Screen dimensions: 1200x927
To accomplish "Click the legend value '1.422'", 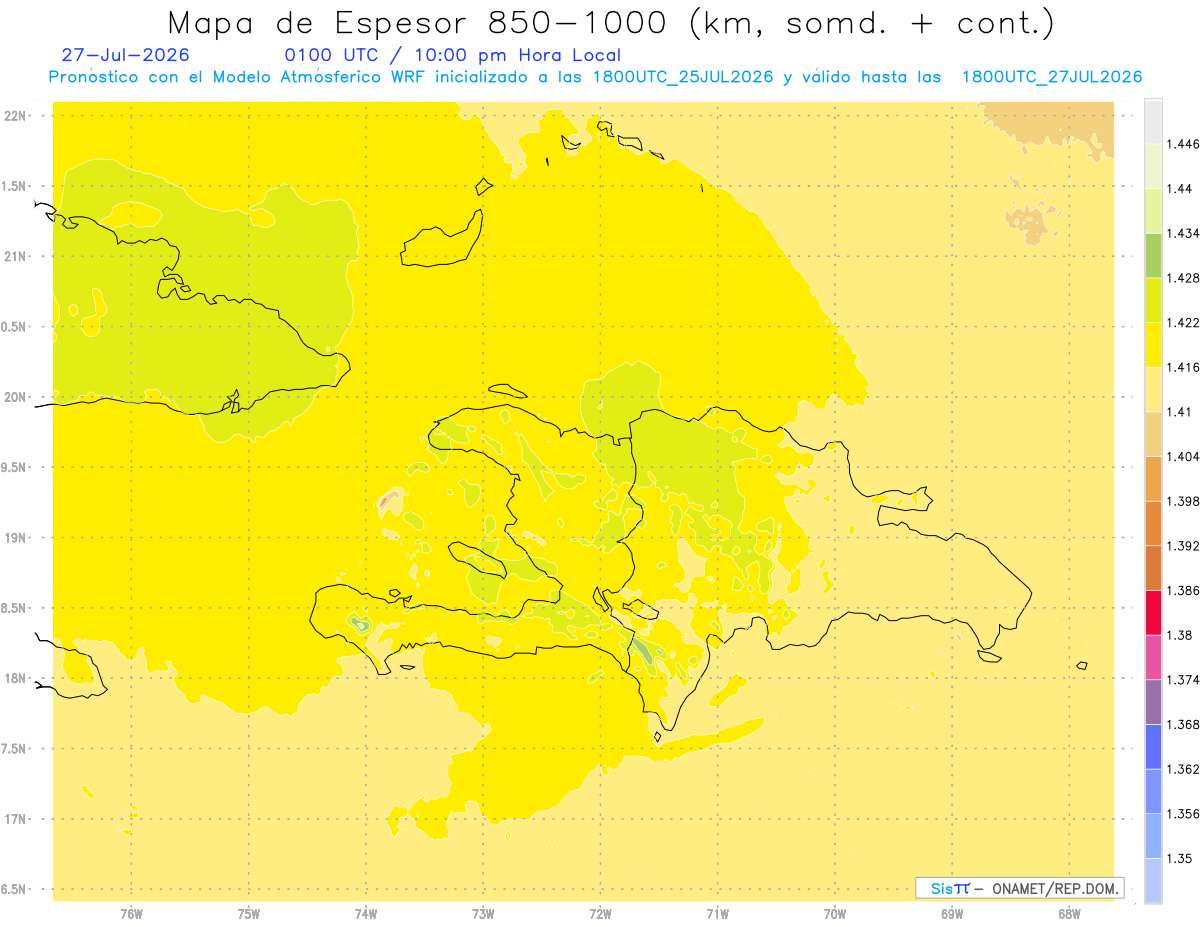I will pos(1183,323).
